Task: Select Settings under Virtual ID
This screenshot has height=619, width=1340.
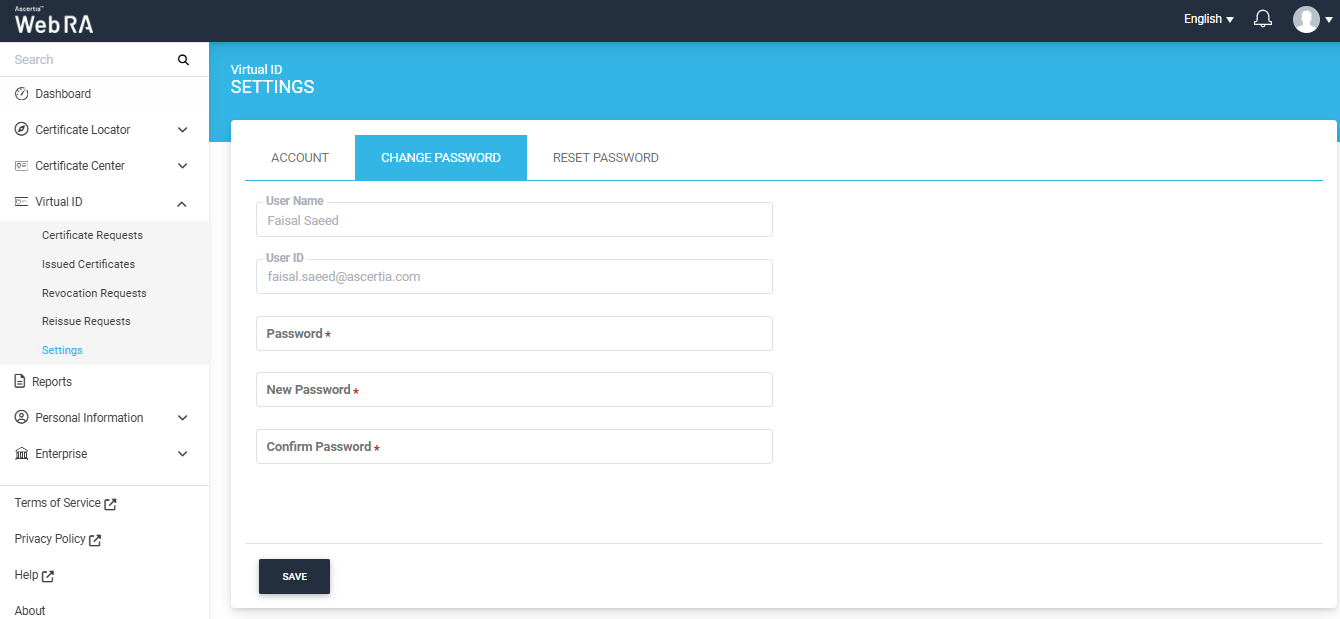Action: pos(62,351)
